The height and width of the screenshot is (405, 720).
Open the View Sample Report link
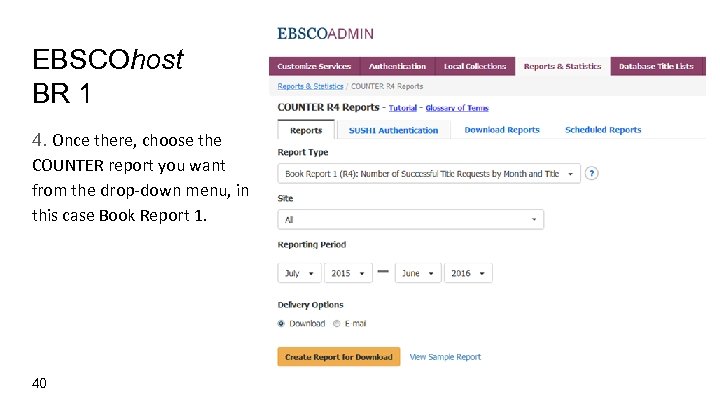tap(445, 357)
